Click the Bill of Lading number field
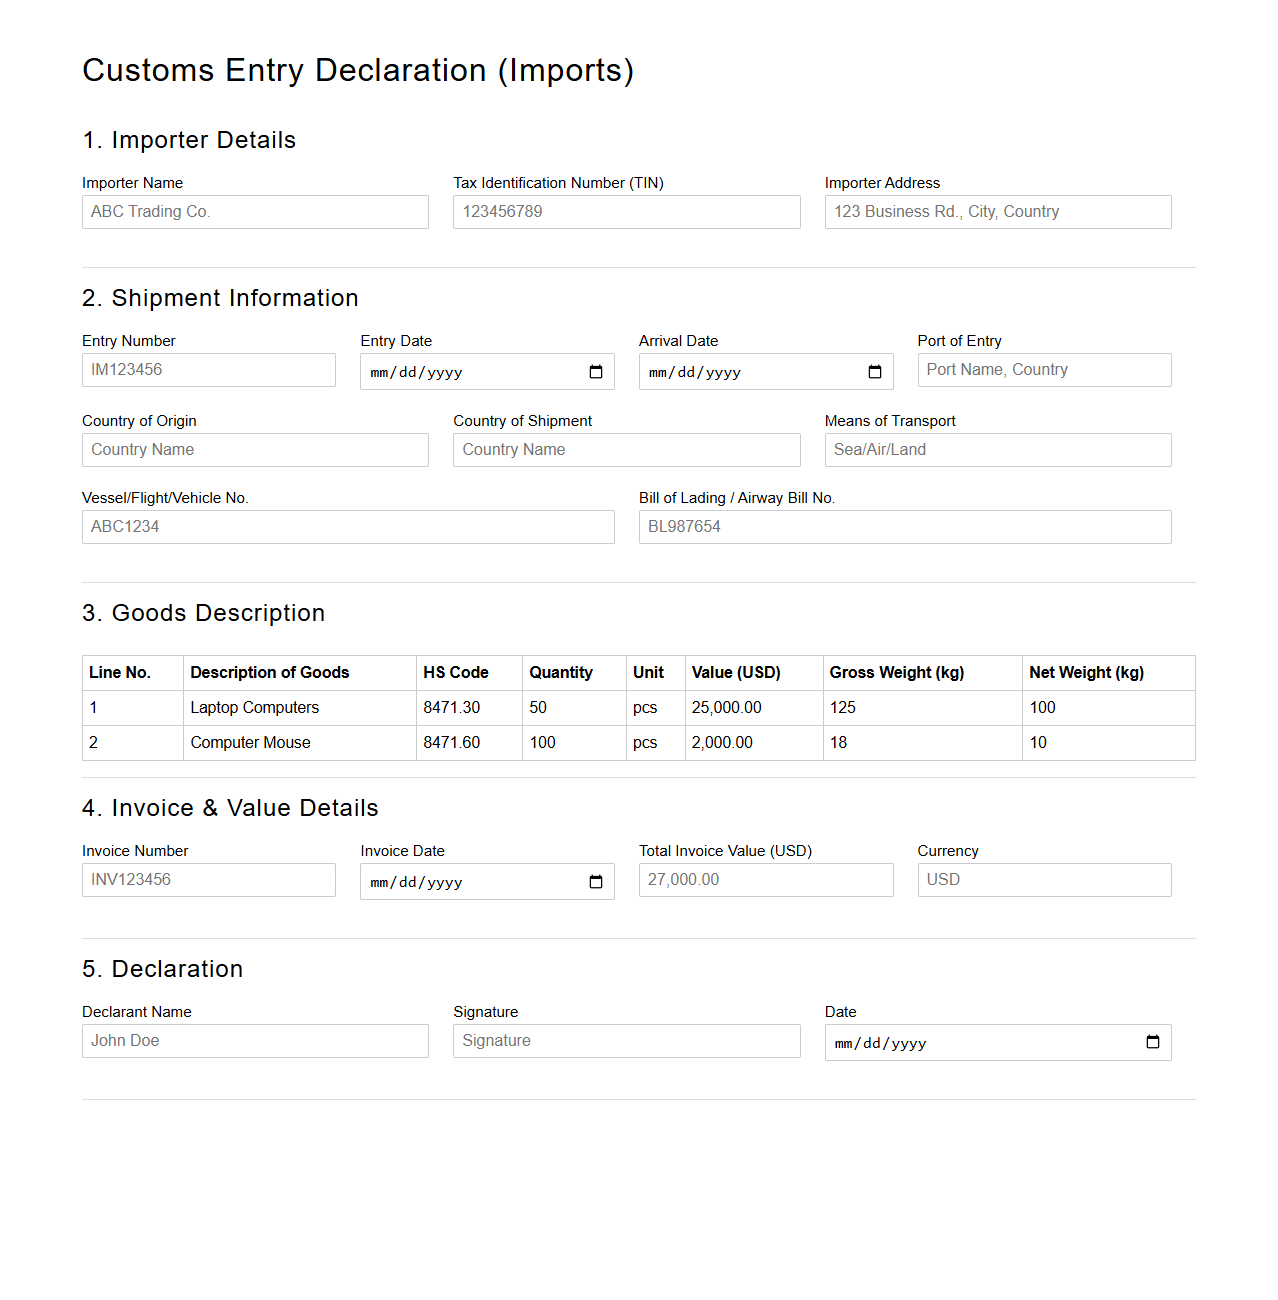The width and height of the screenshot is (1278, 1300). click(x=904, y=526)
